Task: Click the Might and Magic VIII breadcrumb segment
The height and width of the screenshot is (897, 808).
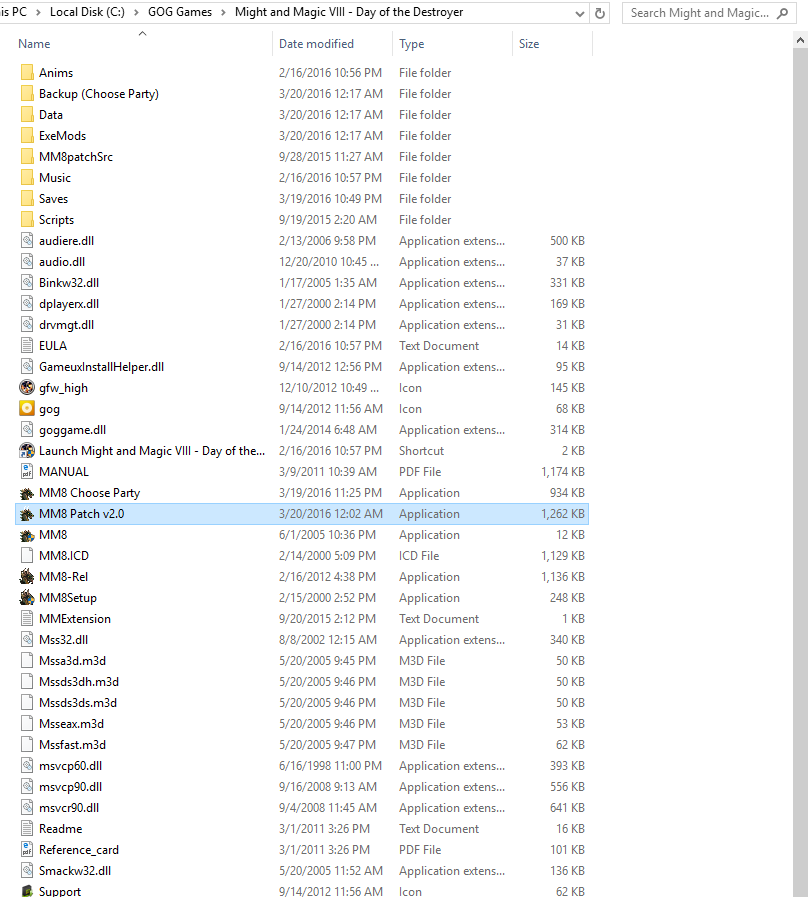Action: [x=349, y=12]
